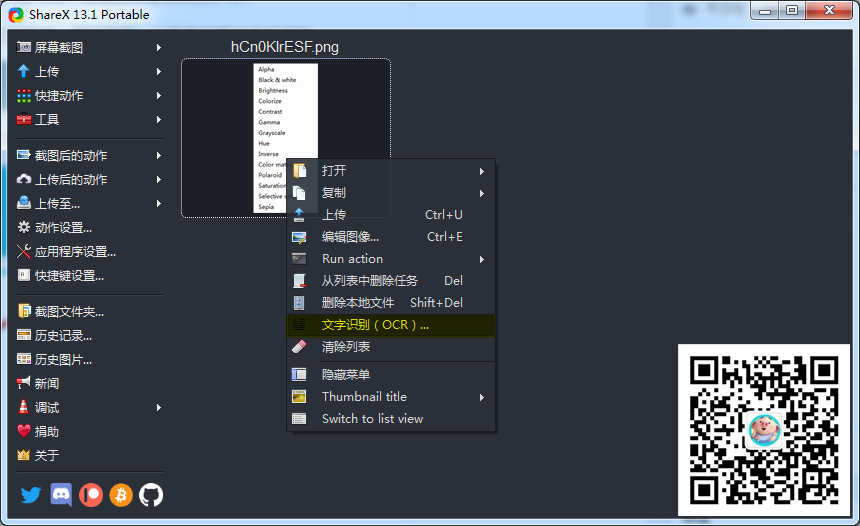
Task: Expand the Run action submenu arrow
Action: pyautogui.click(x=482, y=259)
